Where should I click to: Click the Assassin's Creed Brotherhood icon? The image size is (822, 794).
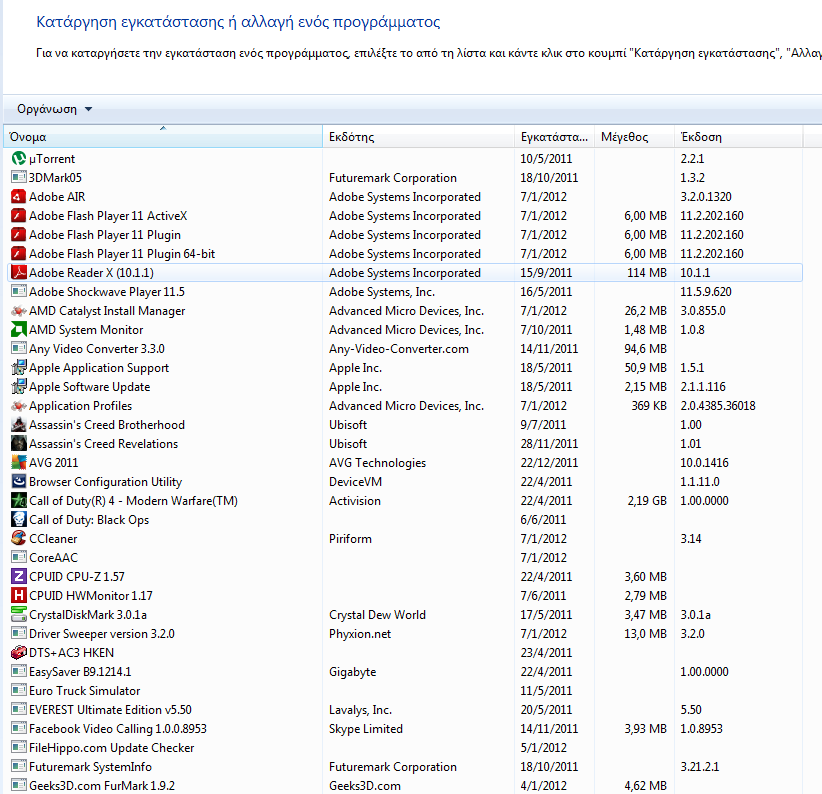click(x=19, y=425)
